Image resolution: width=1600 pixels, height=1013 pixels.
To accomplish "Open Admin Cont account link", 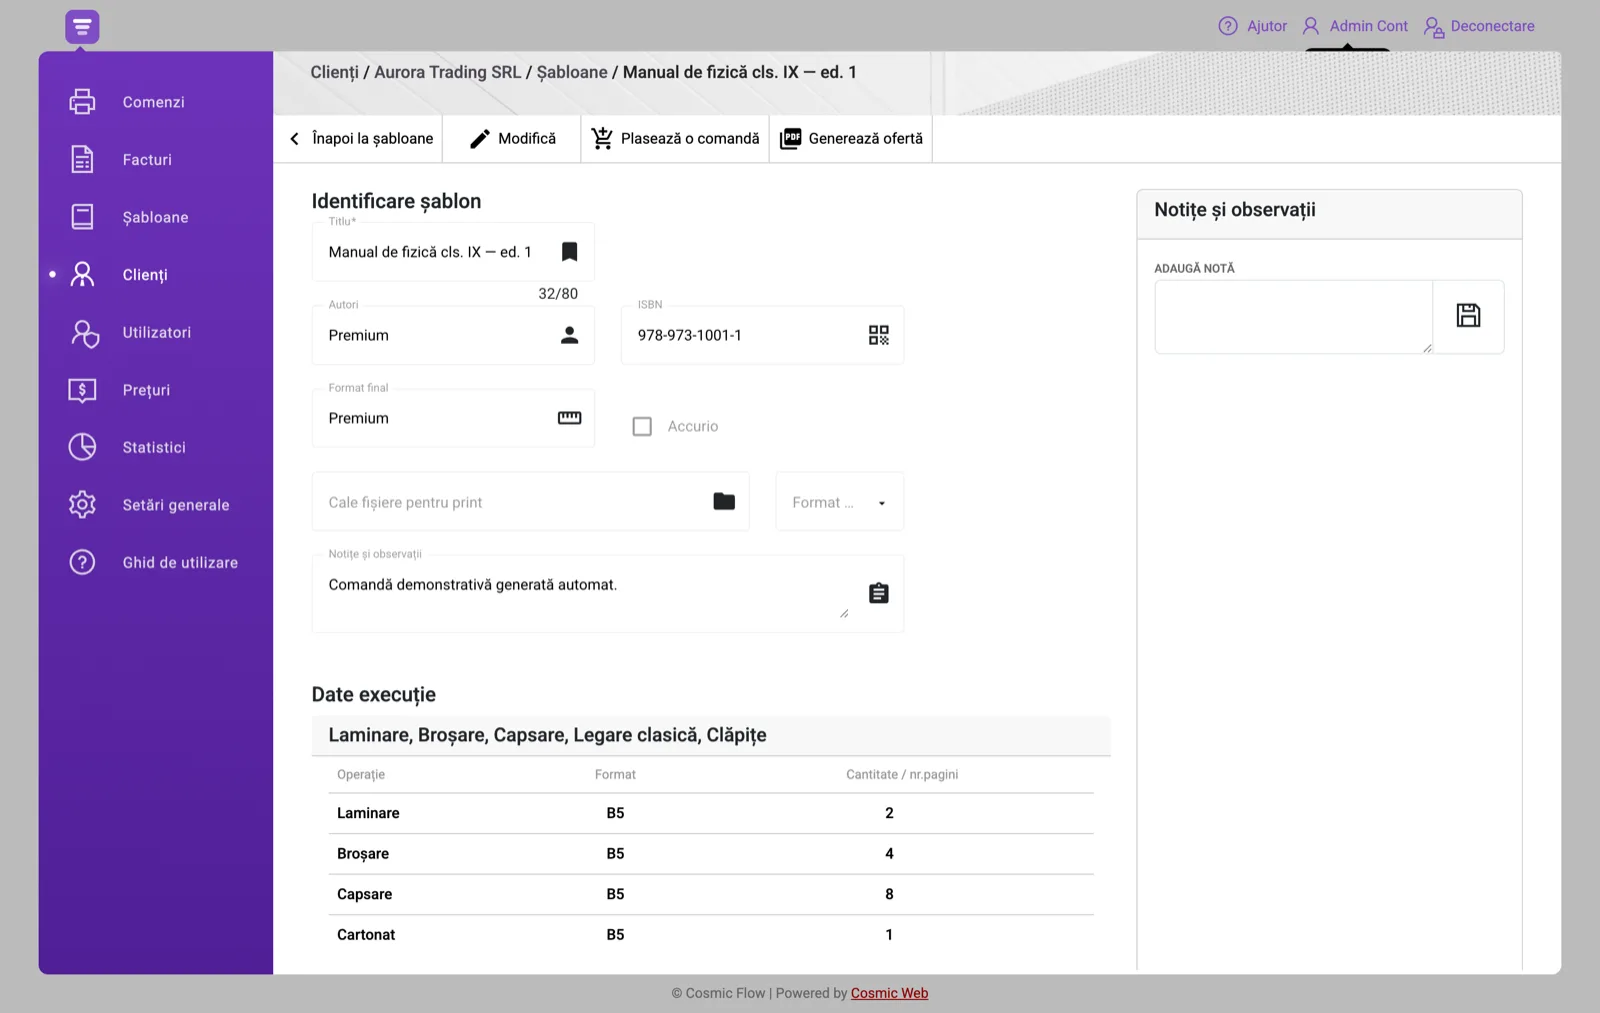I will (1355, 26).
